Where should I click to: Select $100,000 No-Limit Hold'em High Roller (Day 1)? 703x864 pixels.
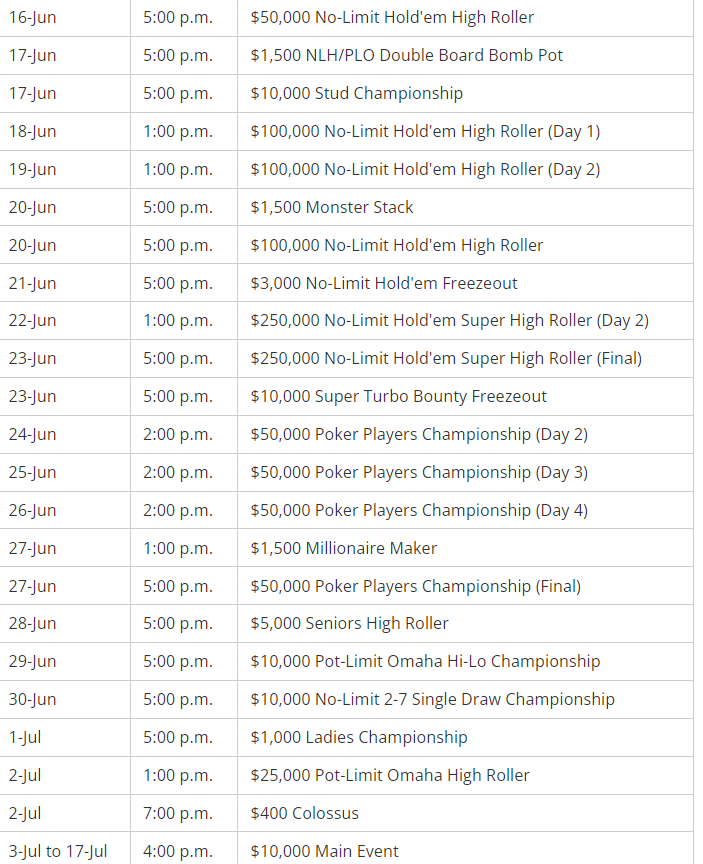425,132
